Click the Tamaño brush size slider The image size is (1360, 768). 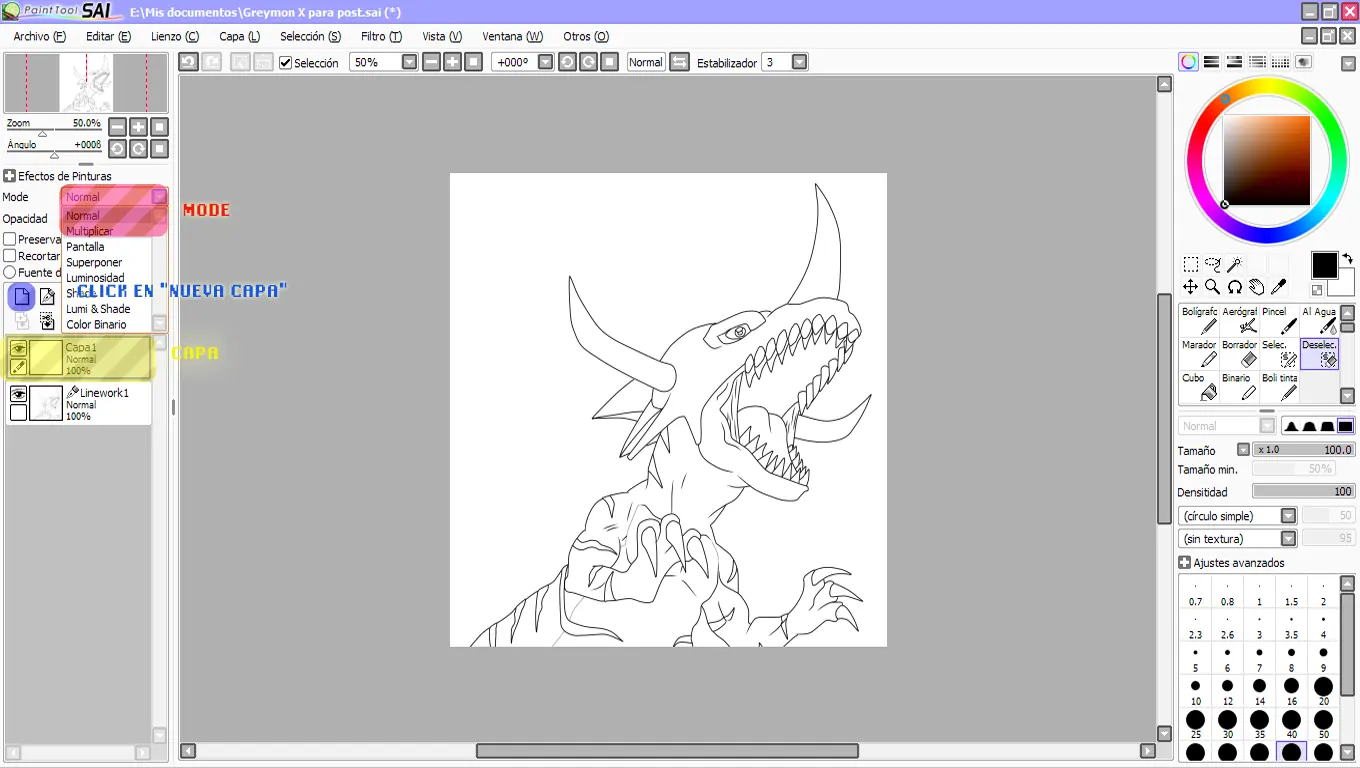tap(1304, 450)
